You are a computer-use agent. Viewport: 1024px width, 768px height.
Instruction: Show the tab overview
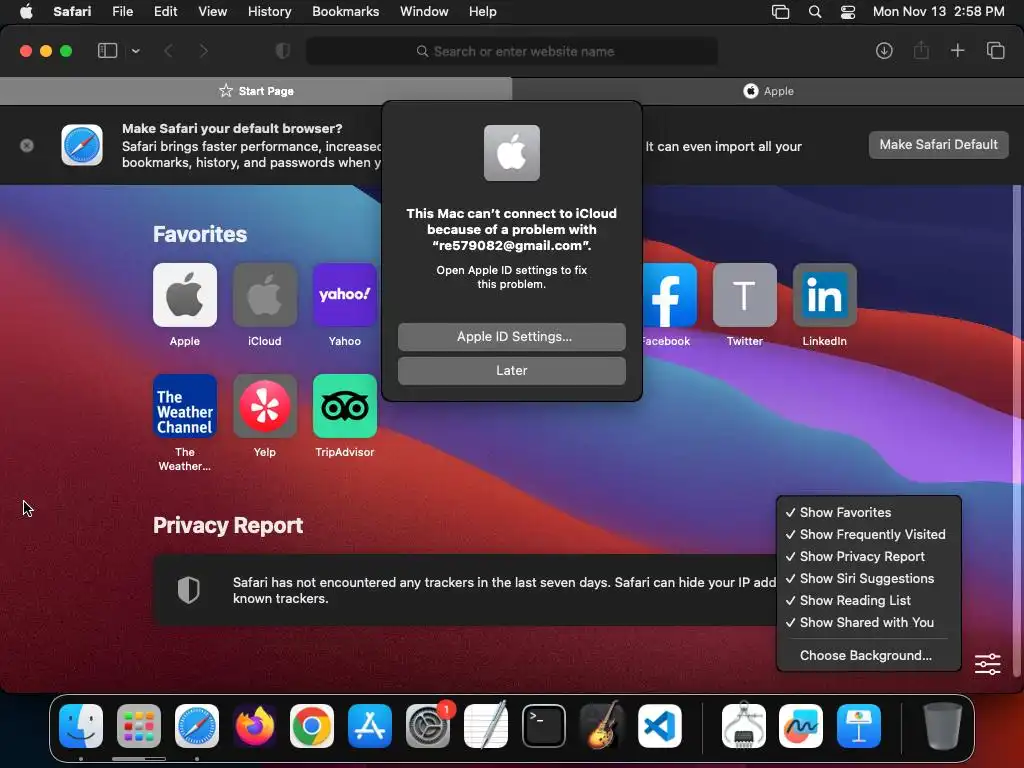tap(995, 51)
